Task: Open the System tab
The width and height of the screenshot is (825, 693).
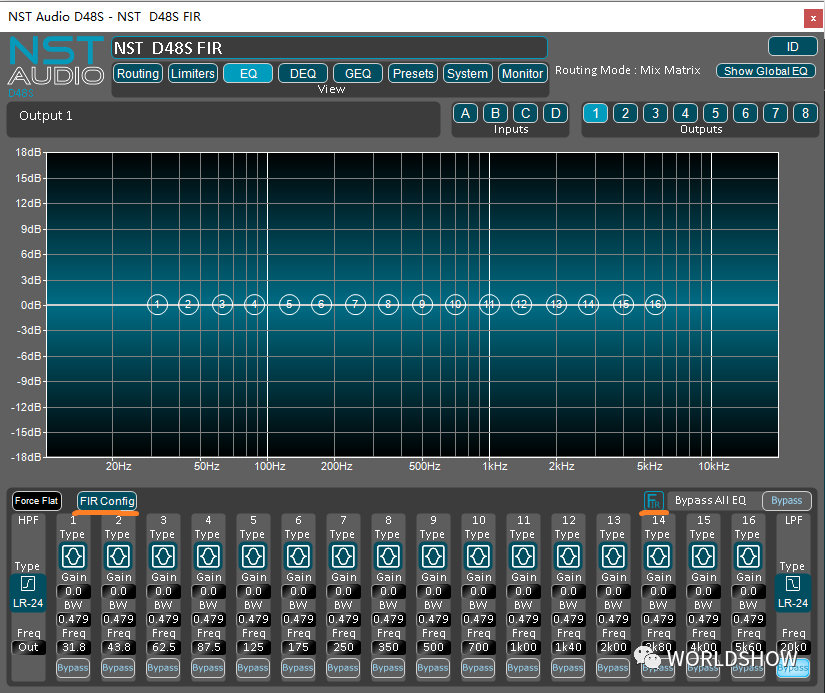Action: click(467, 73)
